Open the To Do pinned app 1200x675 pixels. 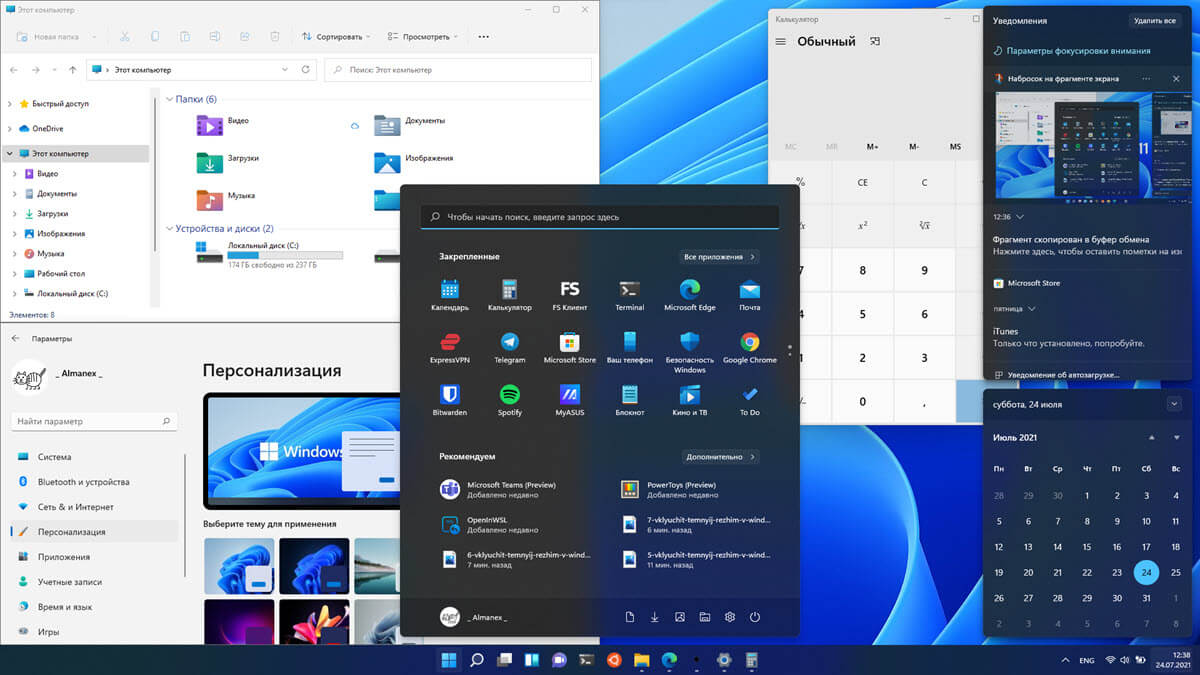(750, 400)
